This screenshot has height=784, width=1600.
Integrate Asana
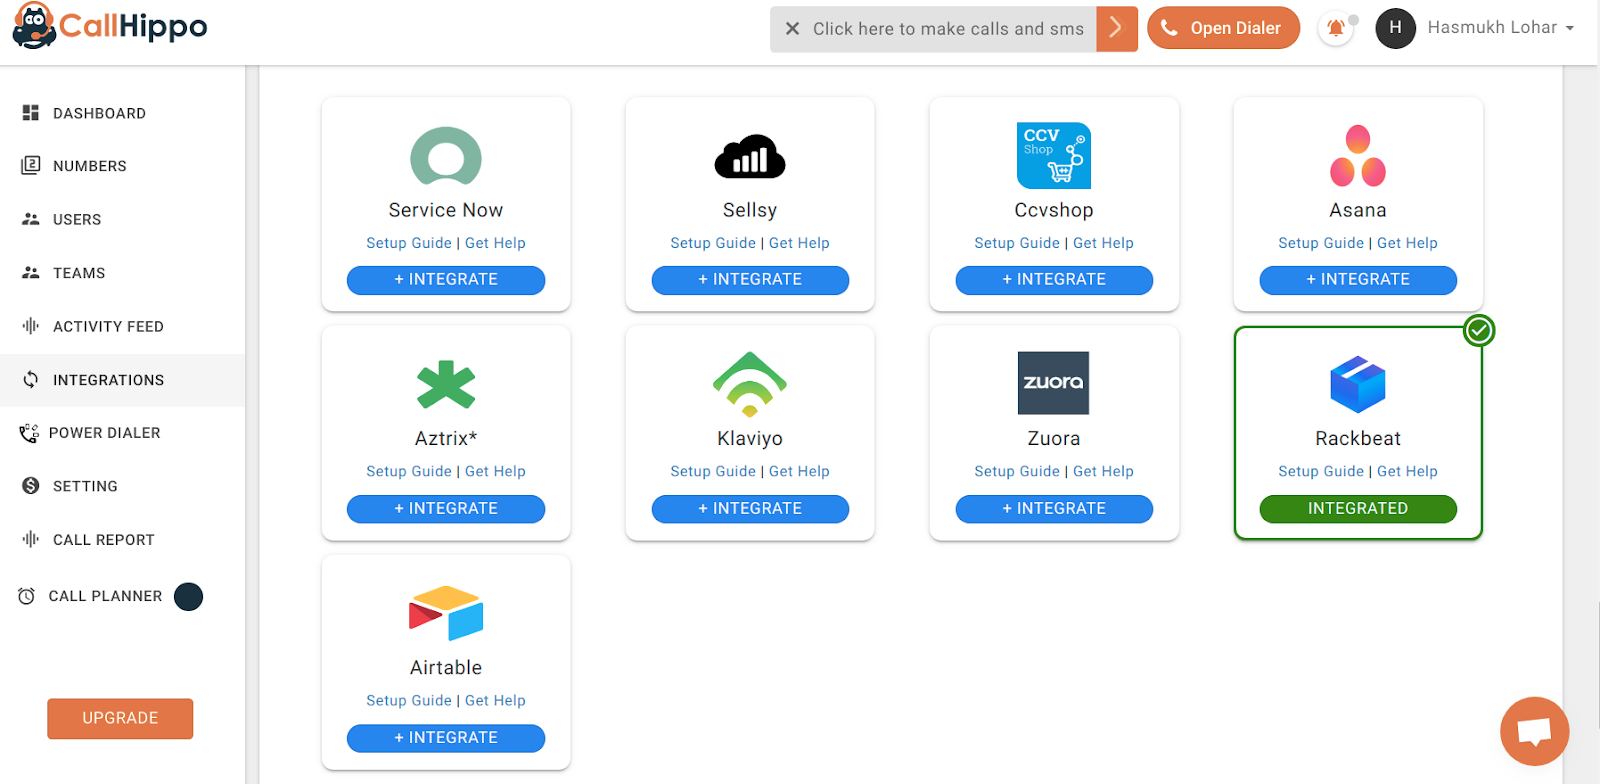point(1358,280)
